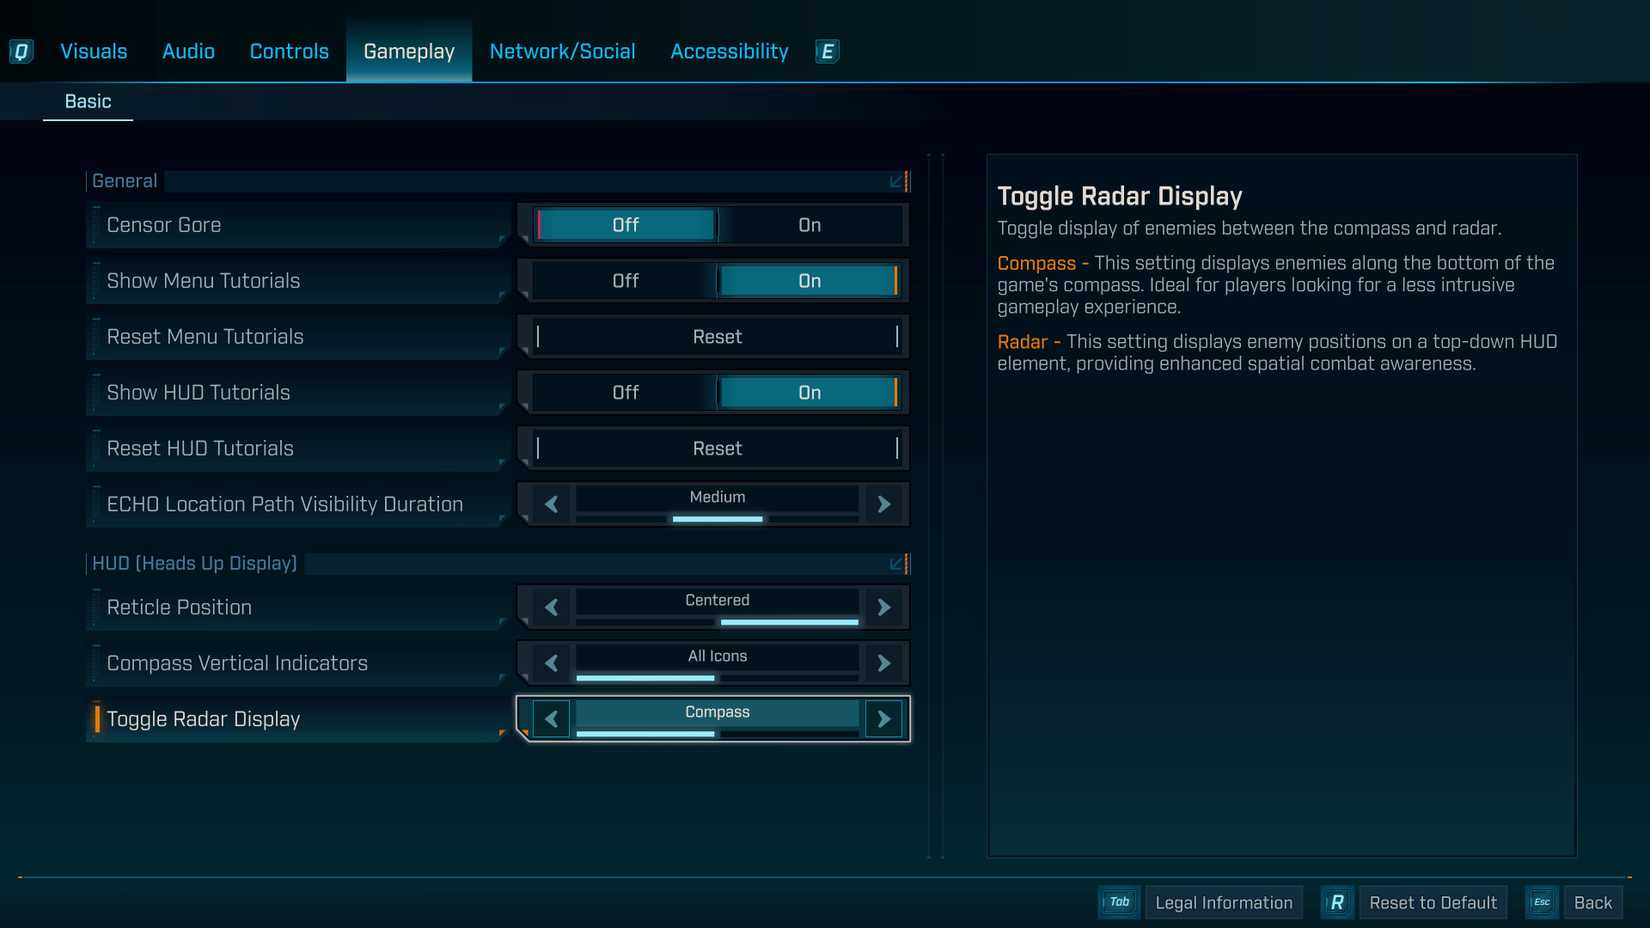Turn off Show HUD Tutorials
Image resolution: width=1650 pixels, height=928 pixels.
coord(625,392)
